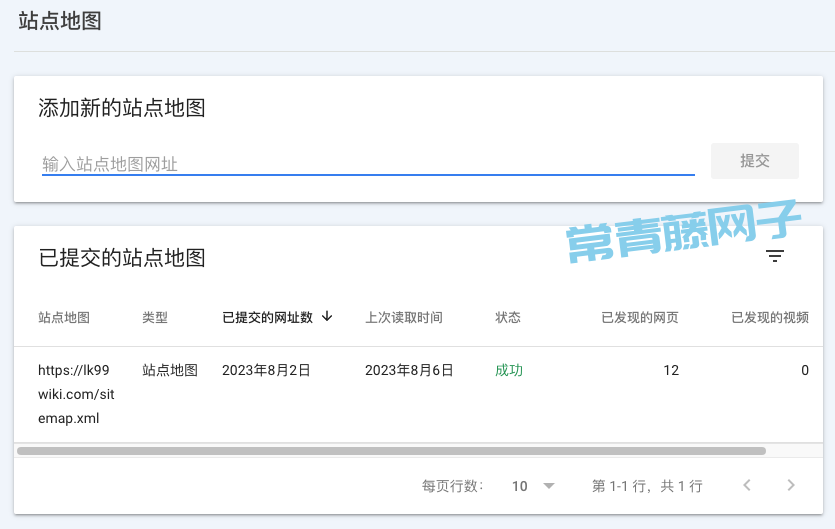Click the 成功 status text
Viewport: 835px width, 529px height.
(509, 370)
